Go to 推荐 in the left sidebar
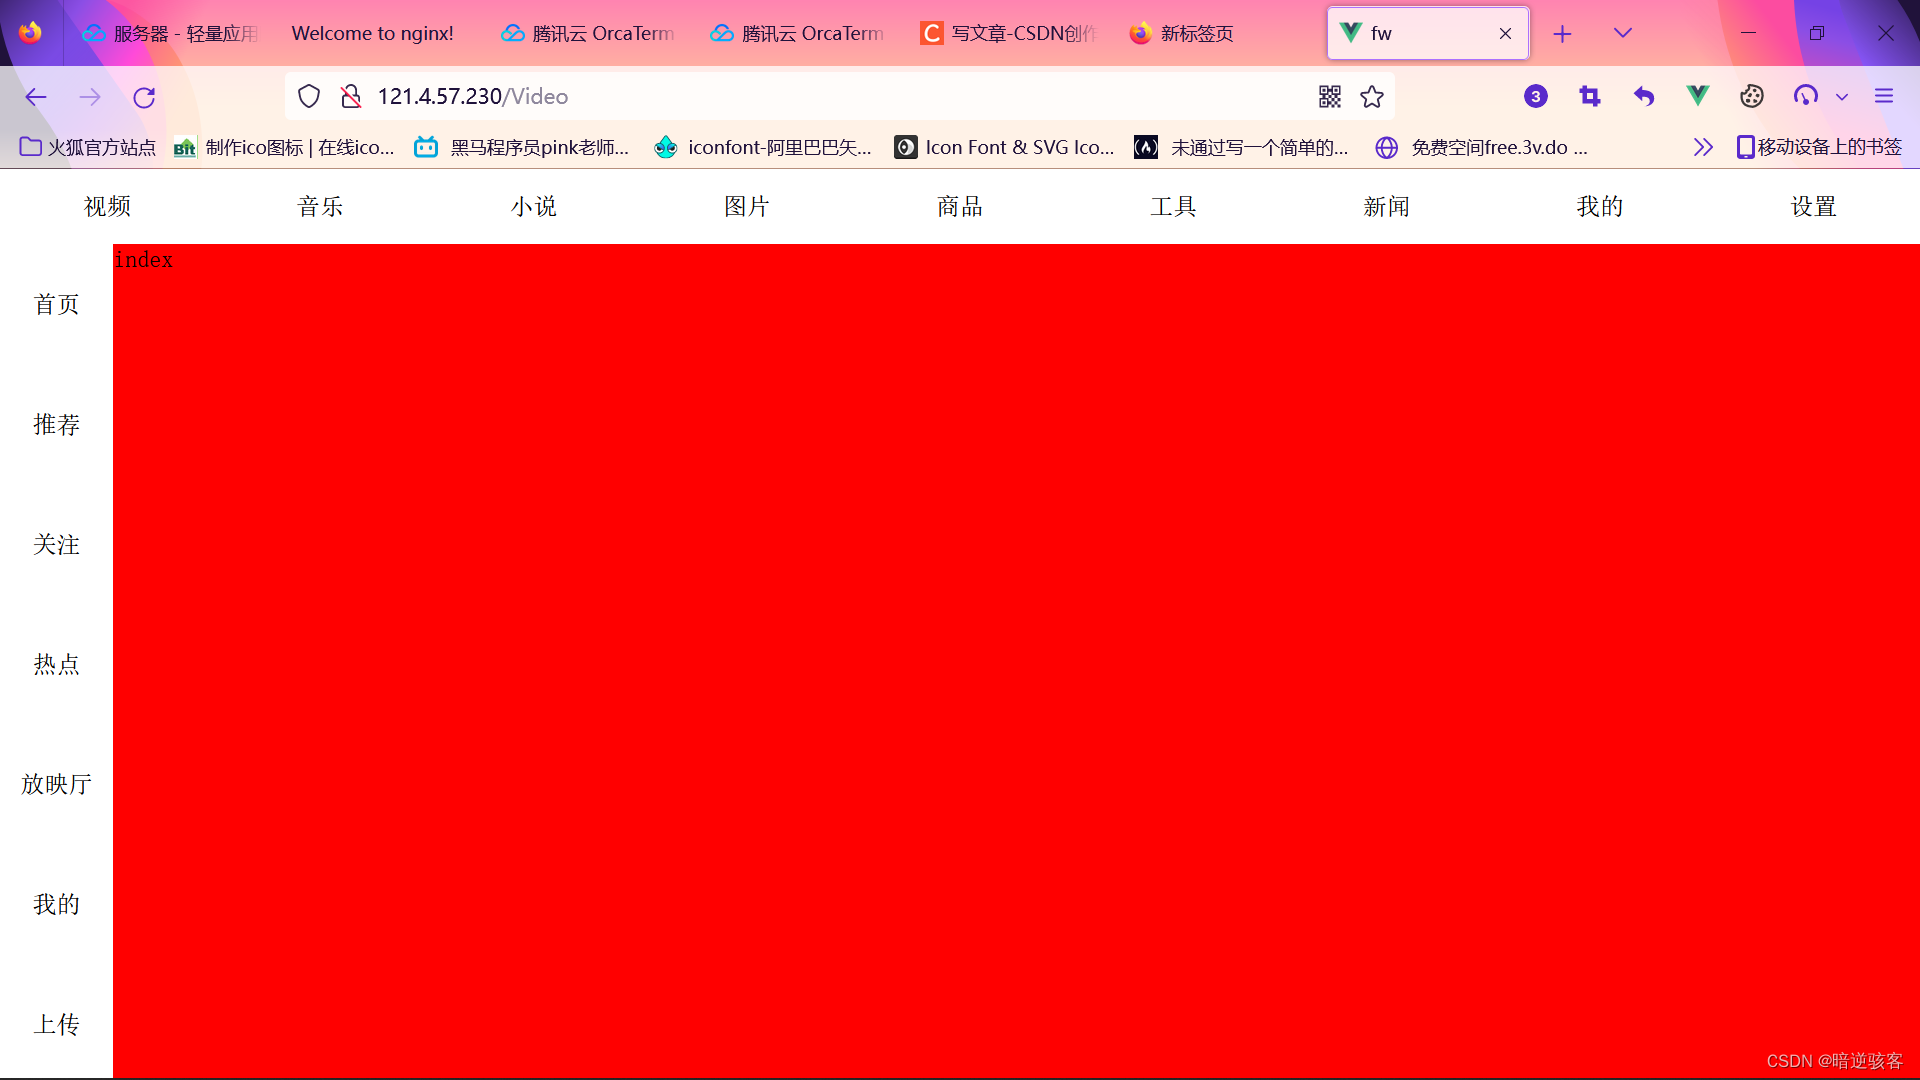Viewport: 1920px width, 1080px height. [x=56, y=424]
